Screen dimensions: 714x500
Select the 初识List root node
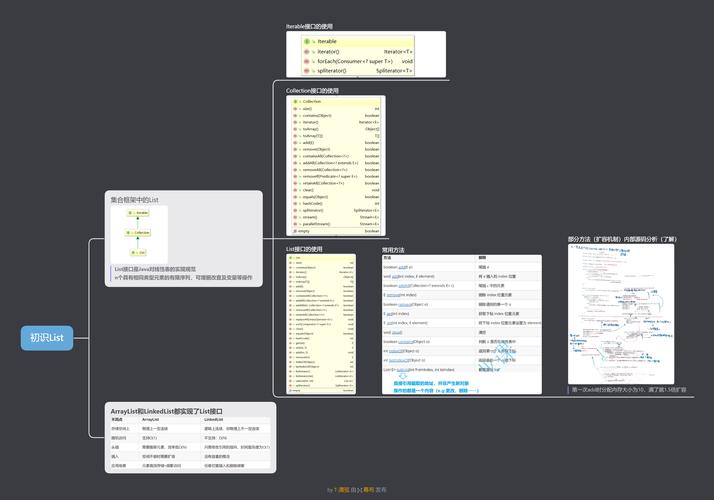[47, 338]
